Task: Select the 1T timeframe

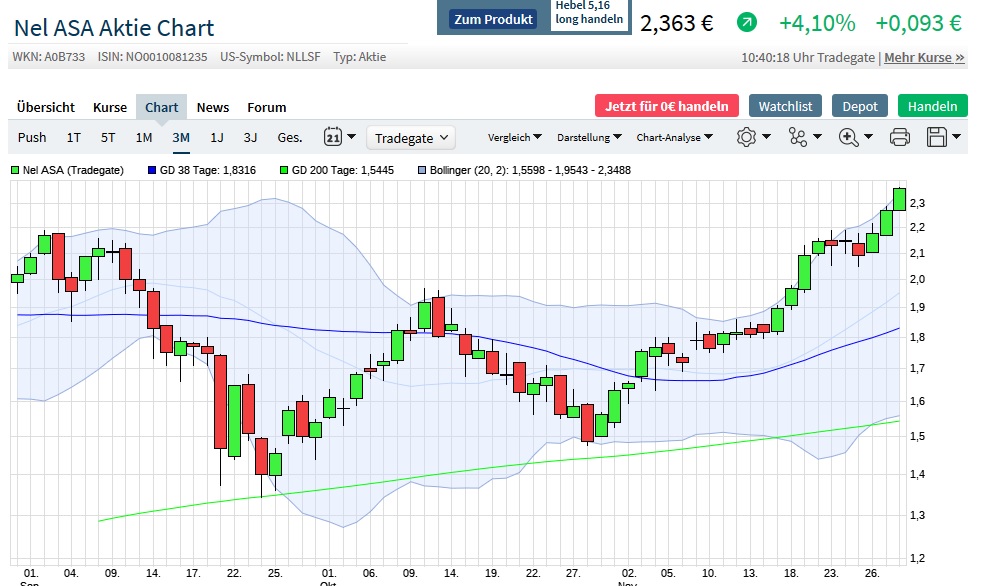Action: (74, 137)
